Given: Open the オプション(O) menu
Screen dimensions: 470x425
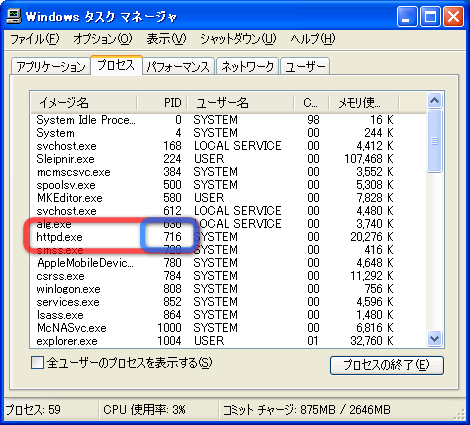Looking at the screenshot, I should 103,39.
